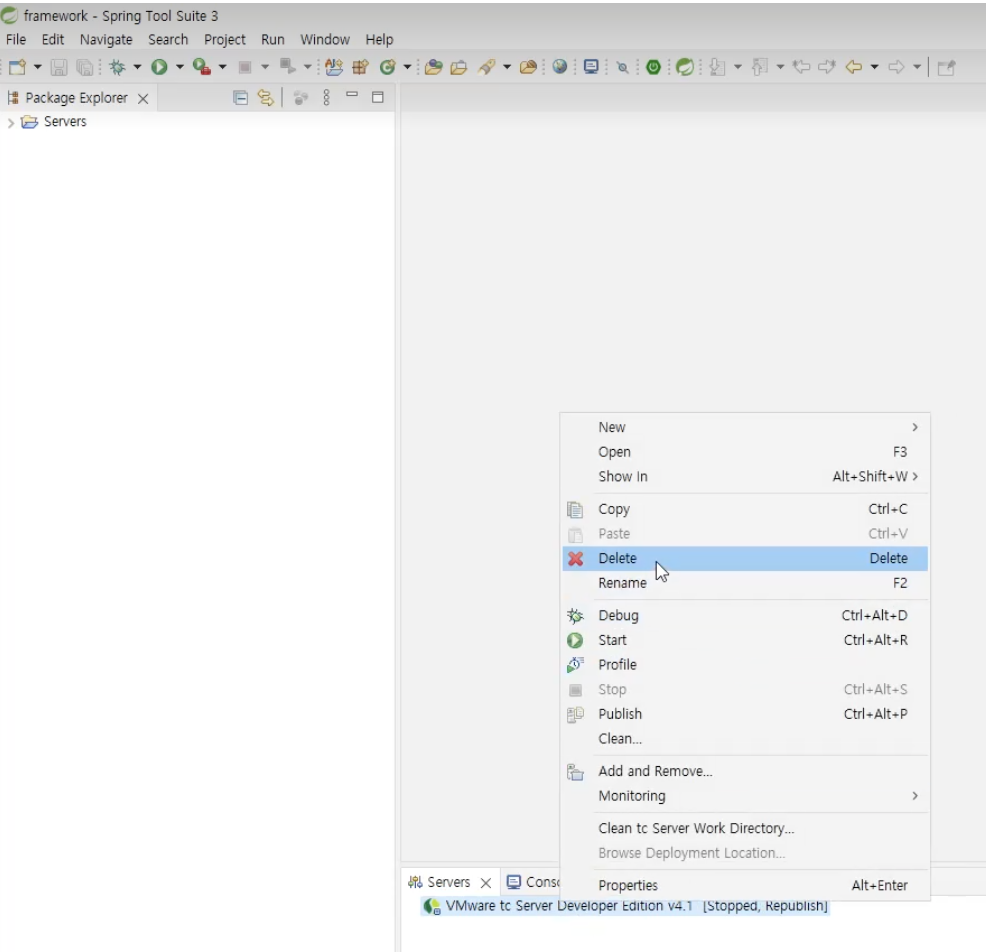Click the Save All toolbar icon
986x952 pixels.
point(84,67)
